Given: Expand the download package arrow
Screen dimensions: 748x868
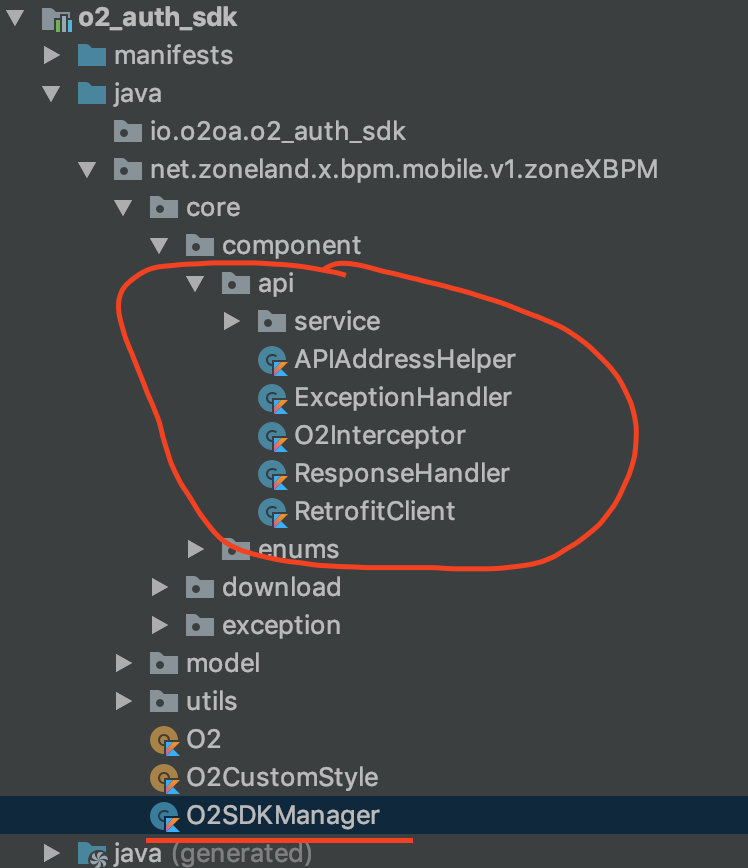Looking at the screenshot, I should [x=159, y=588].
